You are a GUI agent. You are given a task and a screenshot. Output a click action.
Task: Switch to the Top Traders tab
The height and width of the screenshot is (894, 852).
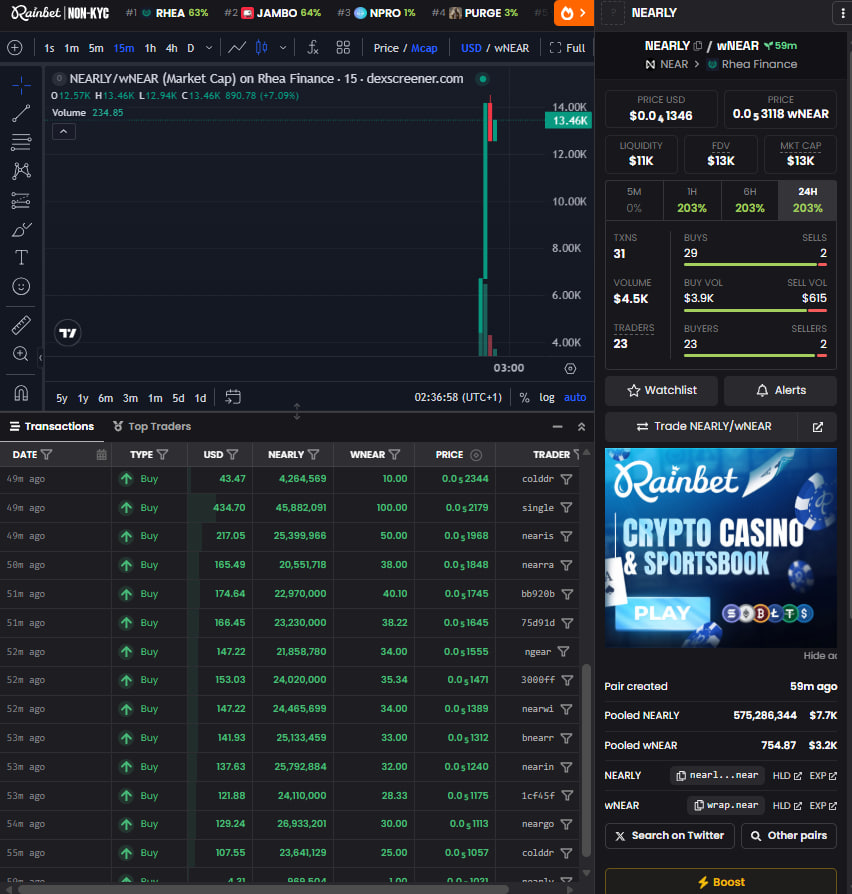click(x=152, y=426)
